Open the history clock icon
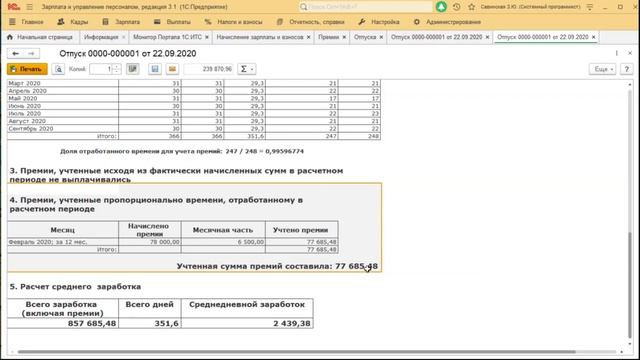The width and height of the screenshot is (640, 360). point(457,7)
